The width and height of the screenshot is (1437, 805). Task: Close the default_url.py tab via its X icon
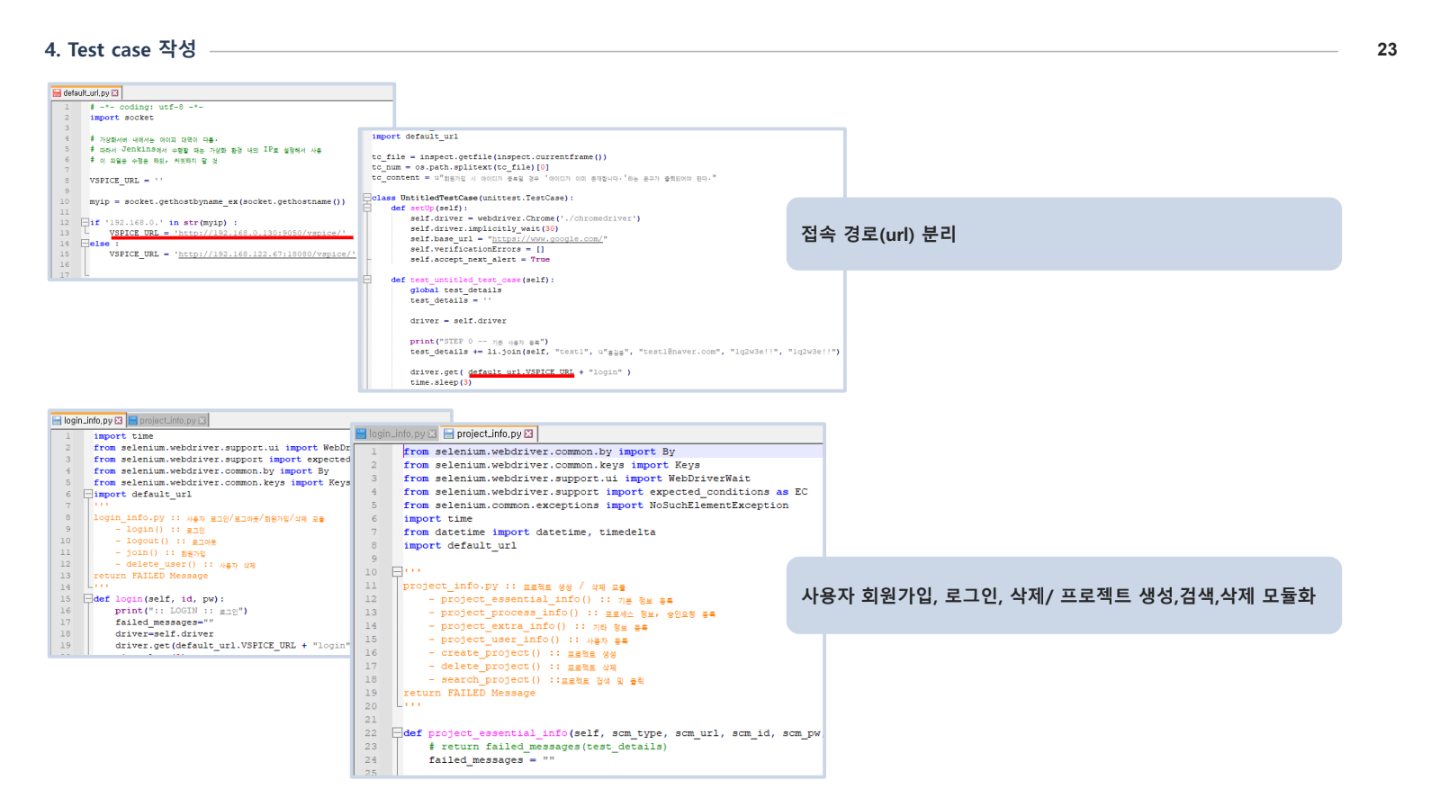pos(115,91)
